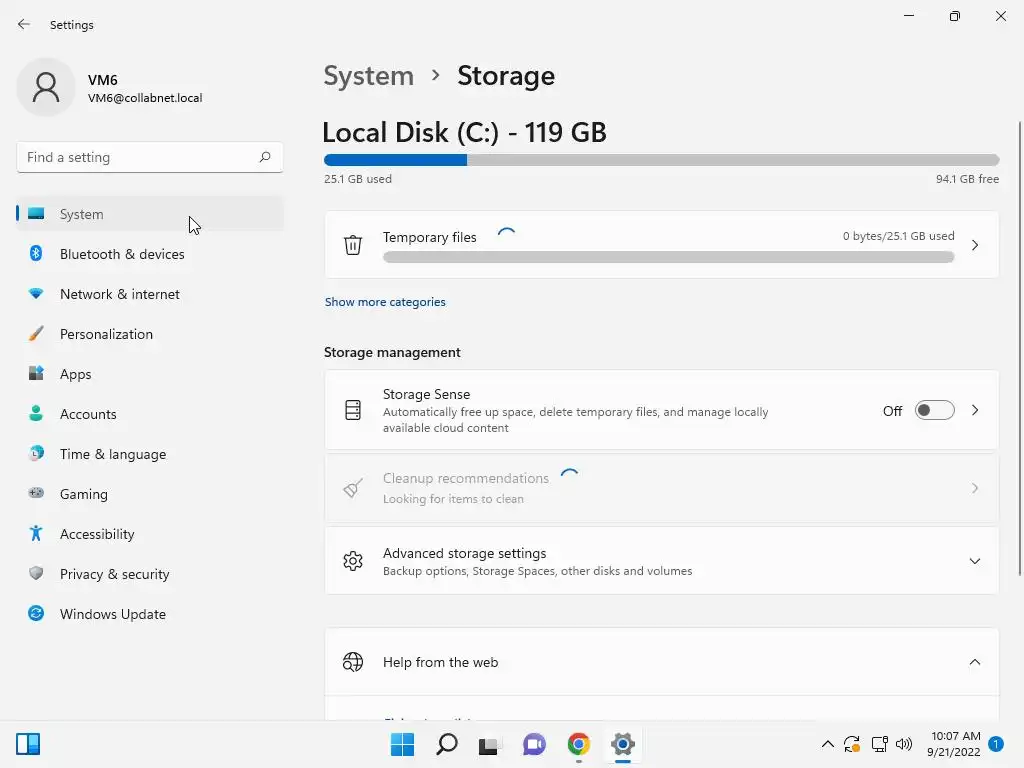Click the Privacy & security shield icon
1024x768 pixels.
(36, 574)
